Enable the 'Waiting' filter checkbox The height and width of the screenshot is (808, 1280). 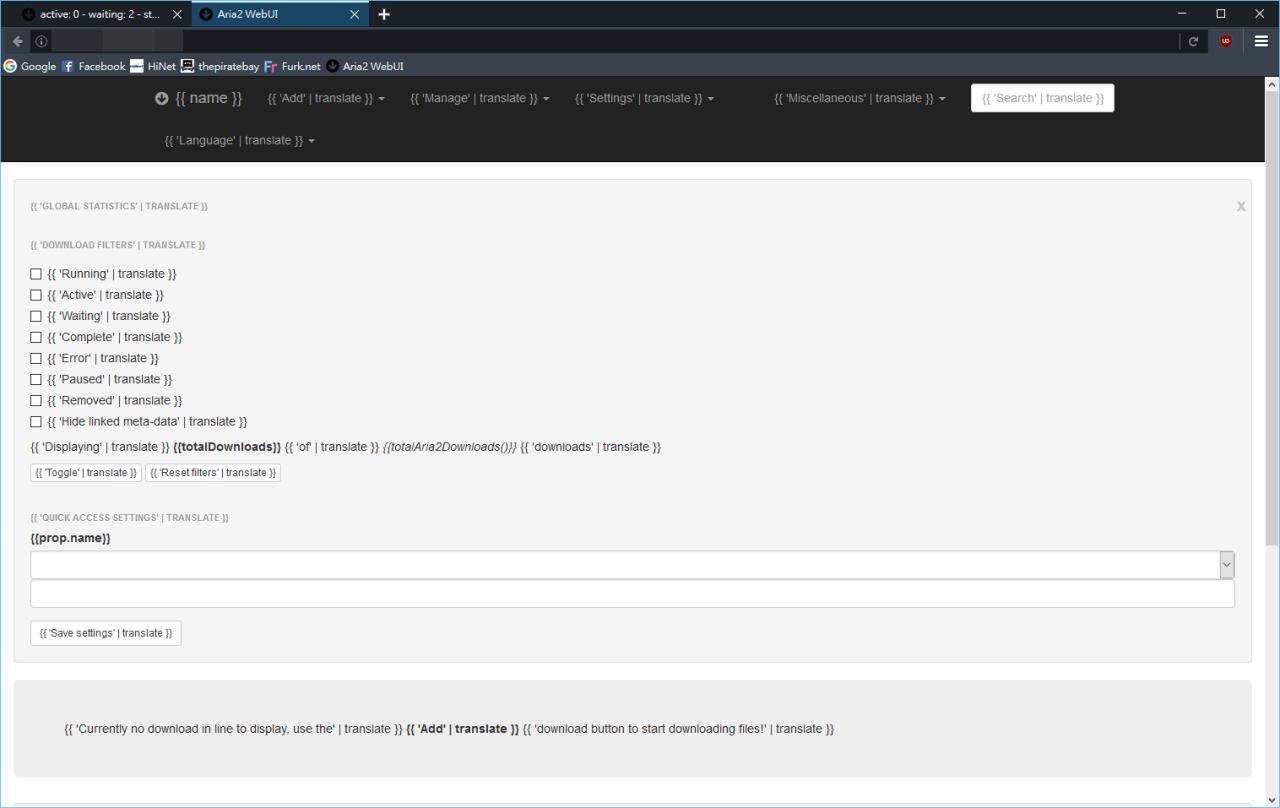coord(36,316)
